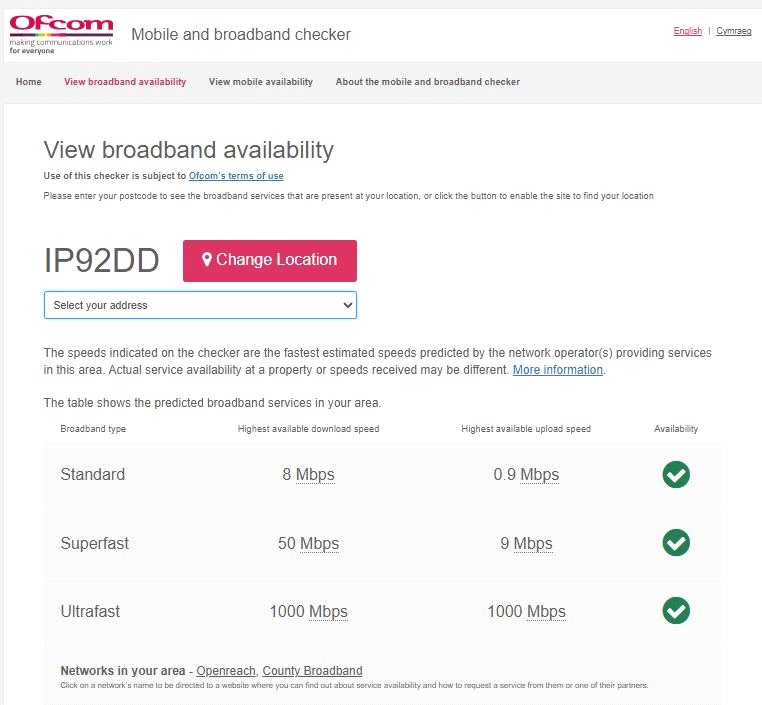Open About the mobile and broadband checker
This screenshot has height=705, width=762.
[x=427, y=82]
